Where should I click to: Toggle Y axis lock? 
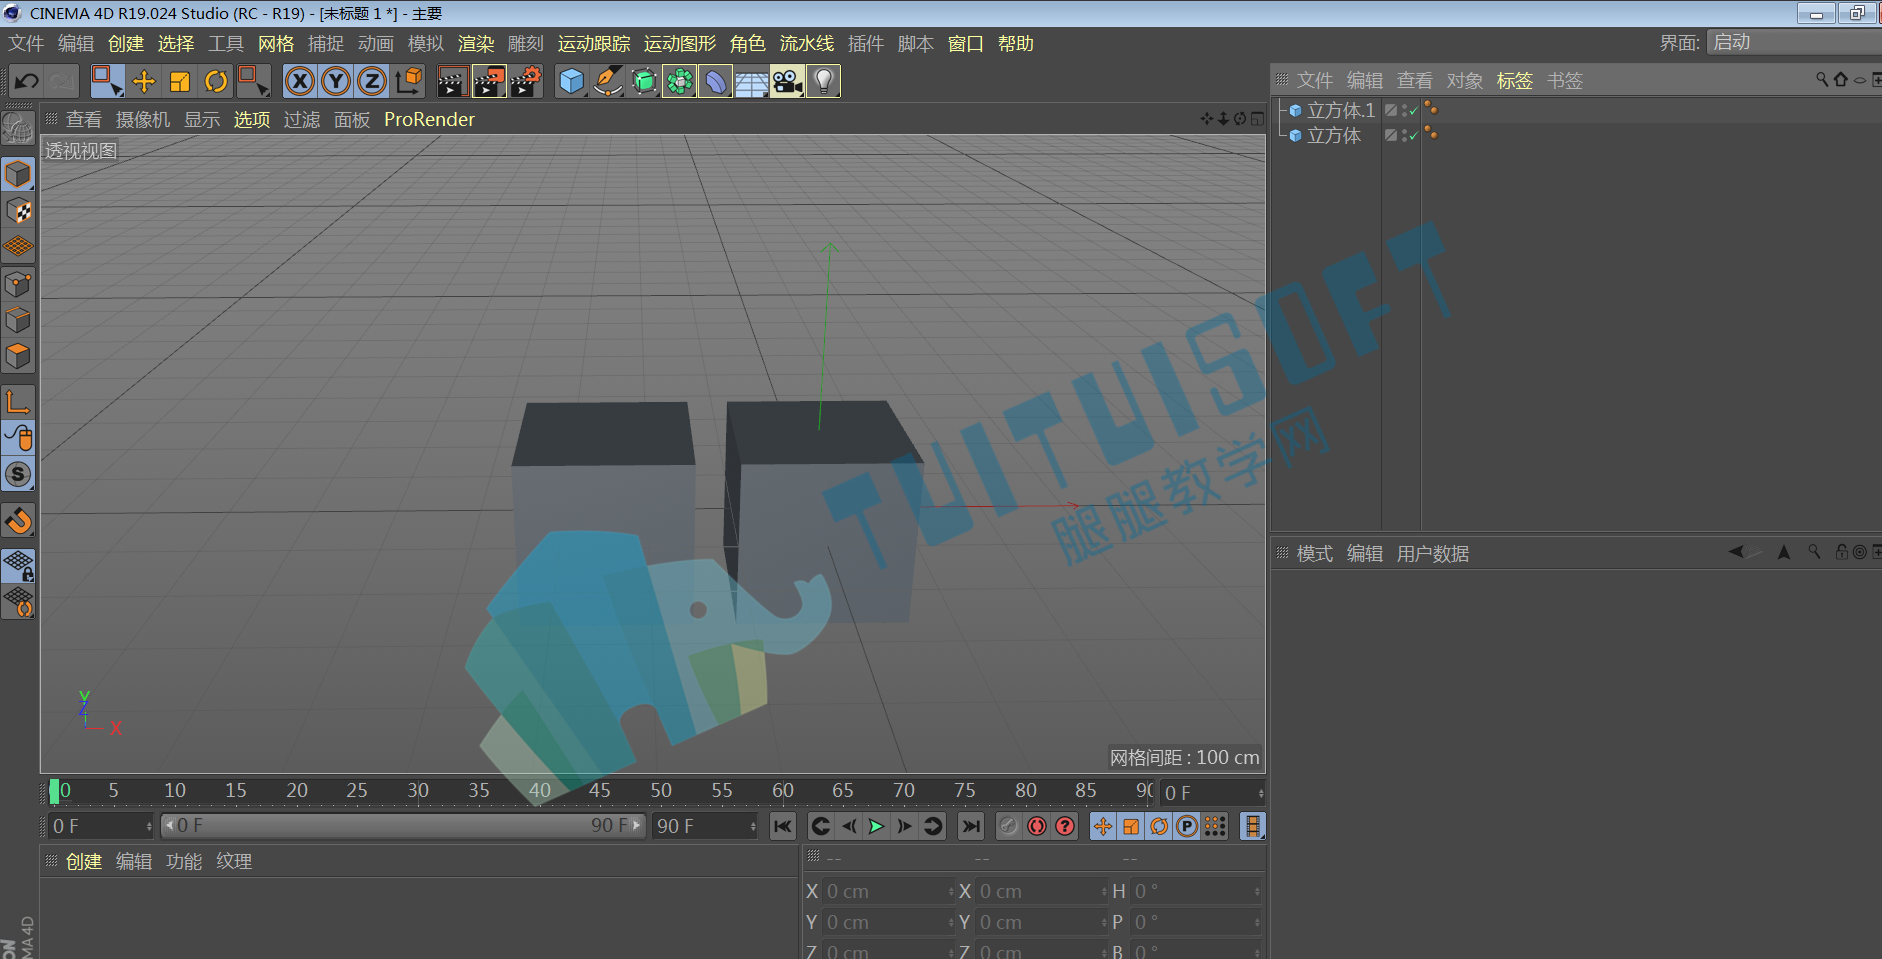(336, 81)
